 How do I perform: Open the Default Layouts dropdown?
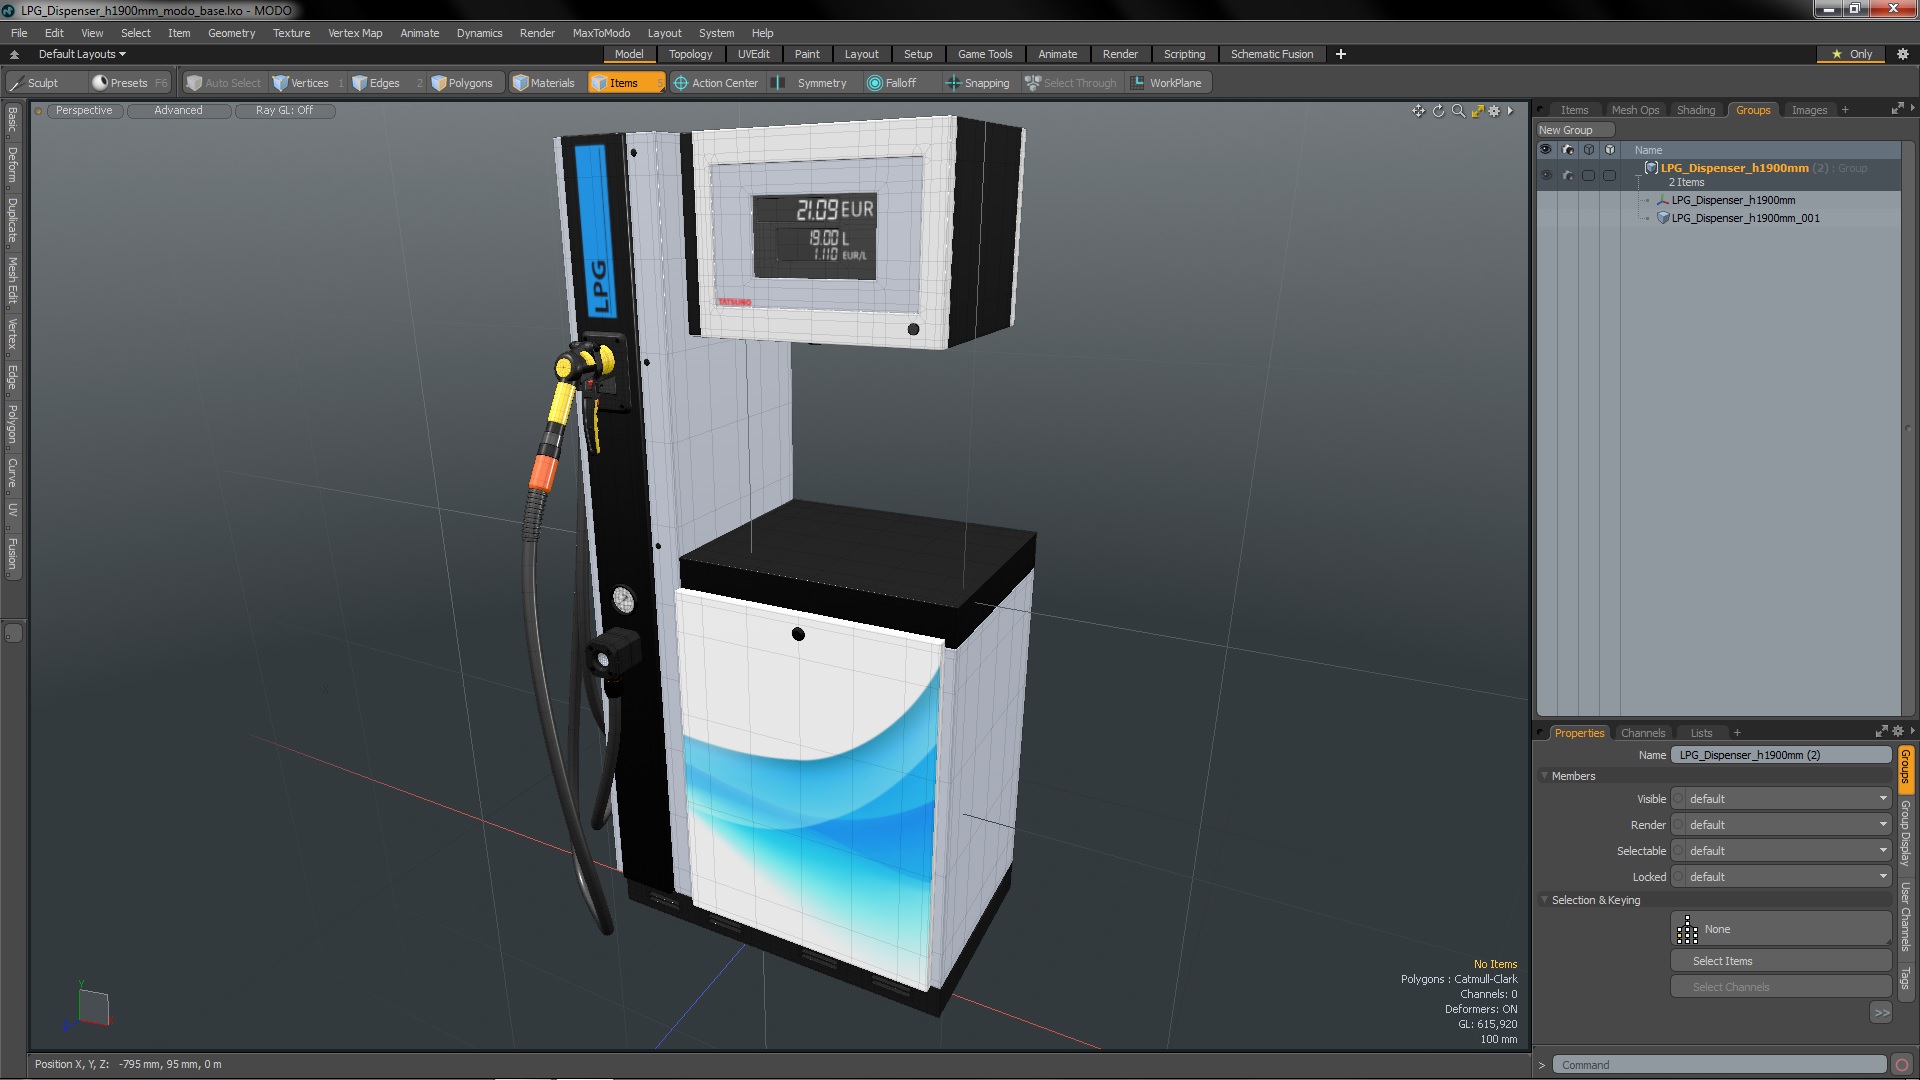[x=82, y=54]
